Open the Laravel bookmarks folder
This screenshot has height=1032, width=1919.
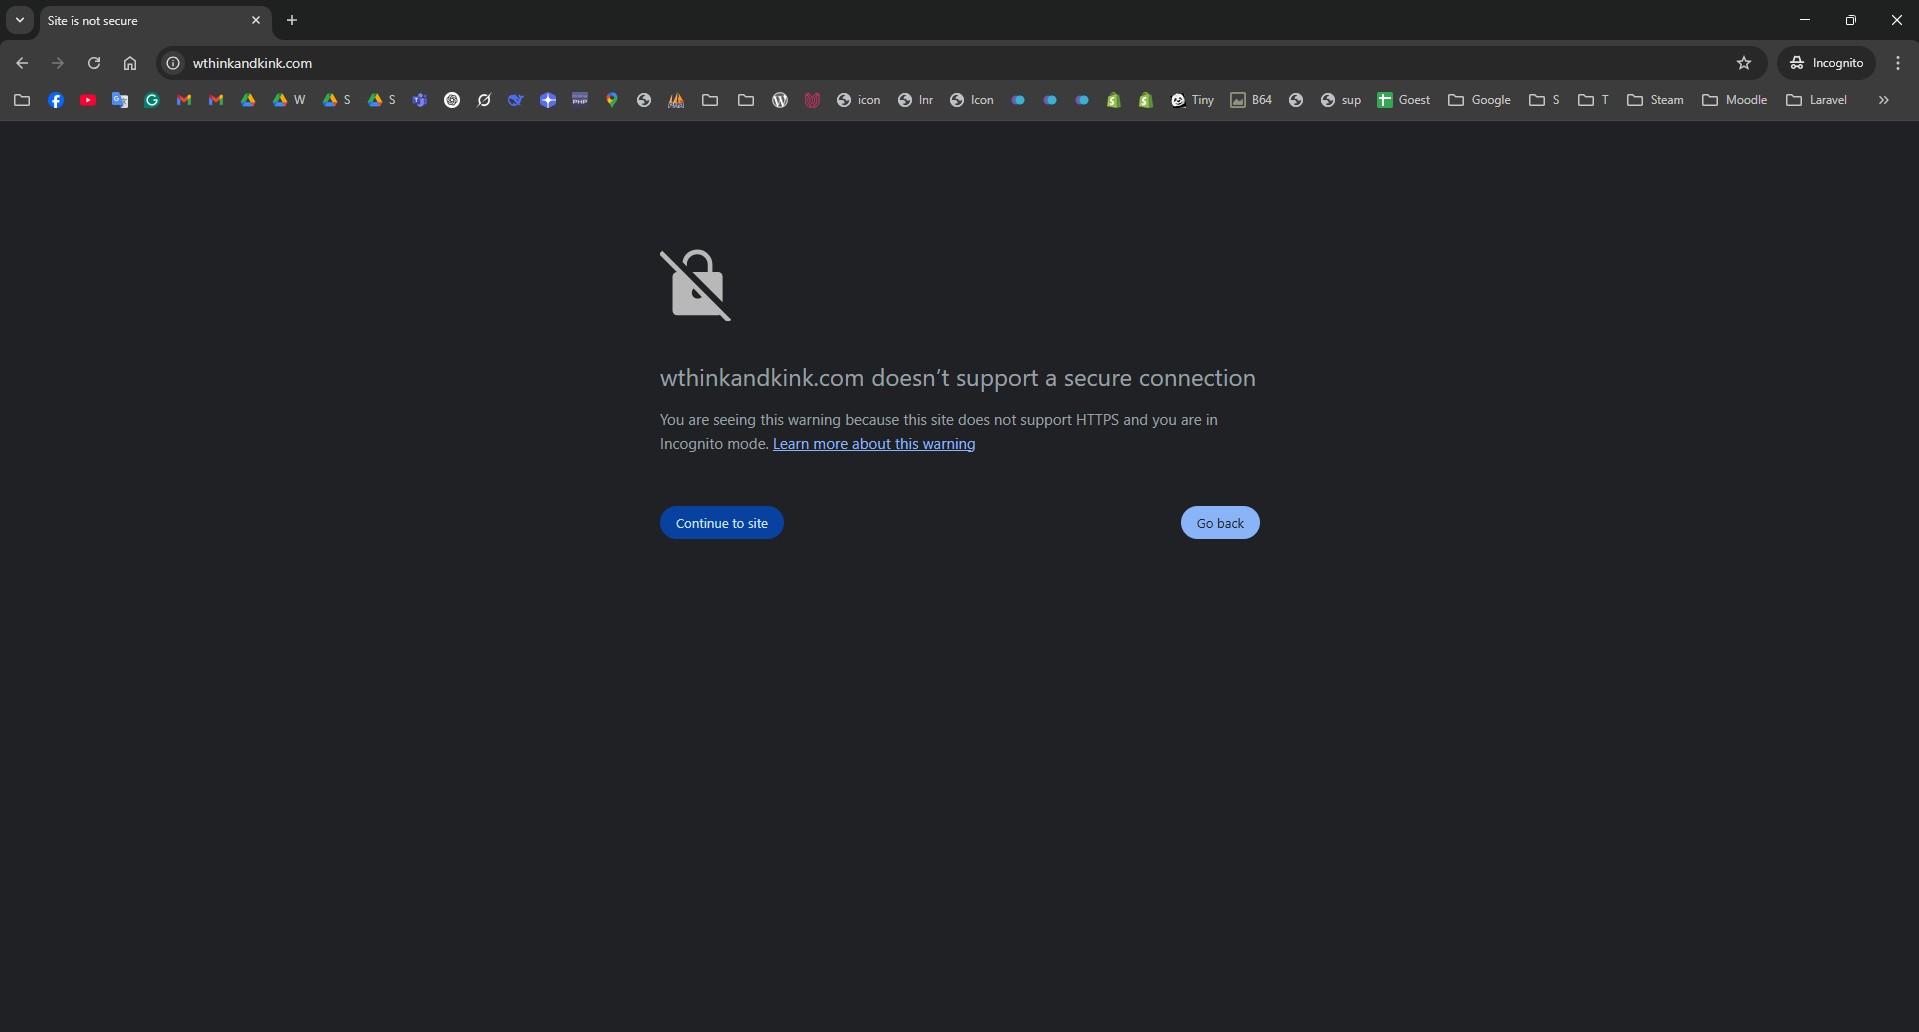tap(1817, 100)
